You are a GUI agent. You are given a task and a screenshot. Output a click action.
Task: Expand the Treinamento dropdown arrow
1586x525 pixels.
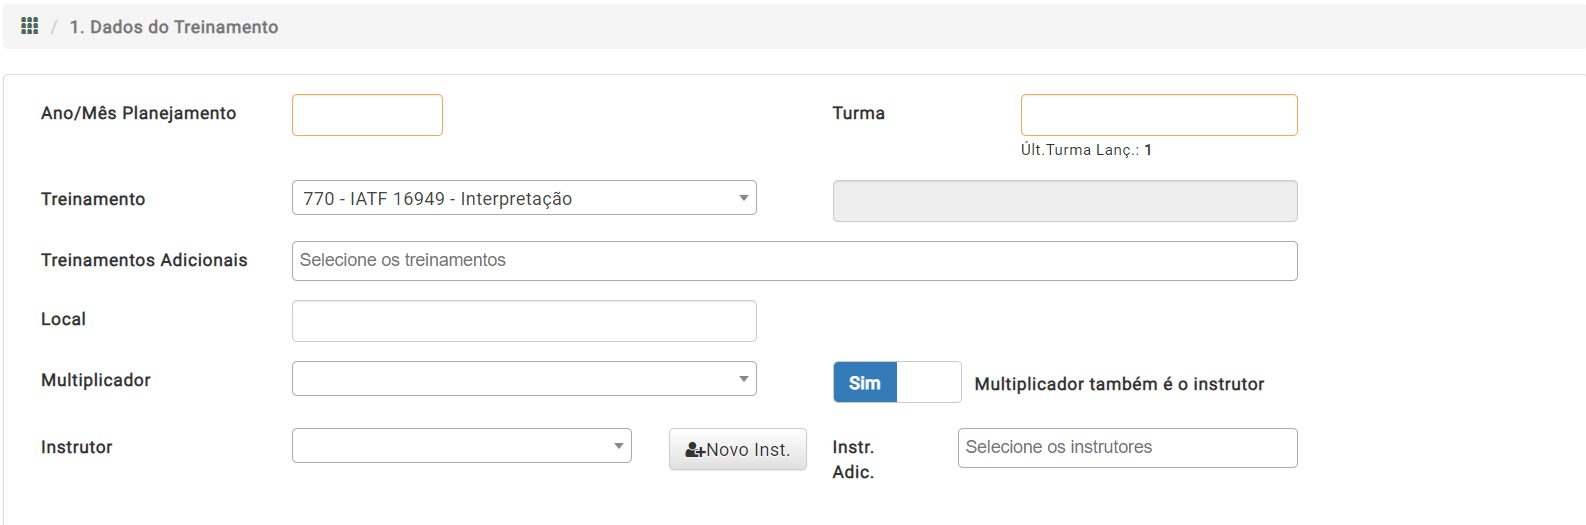point(744,198)
